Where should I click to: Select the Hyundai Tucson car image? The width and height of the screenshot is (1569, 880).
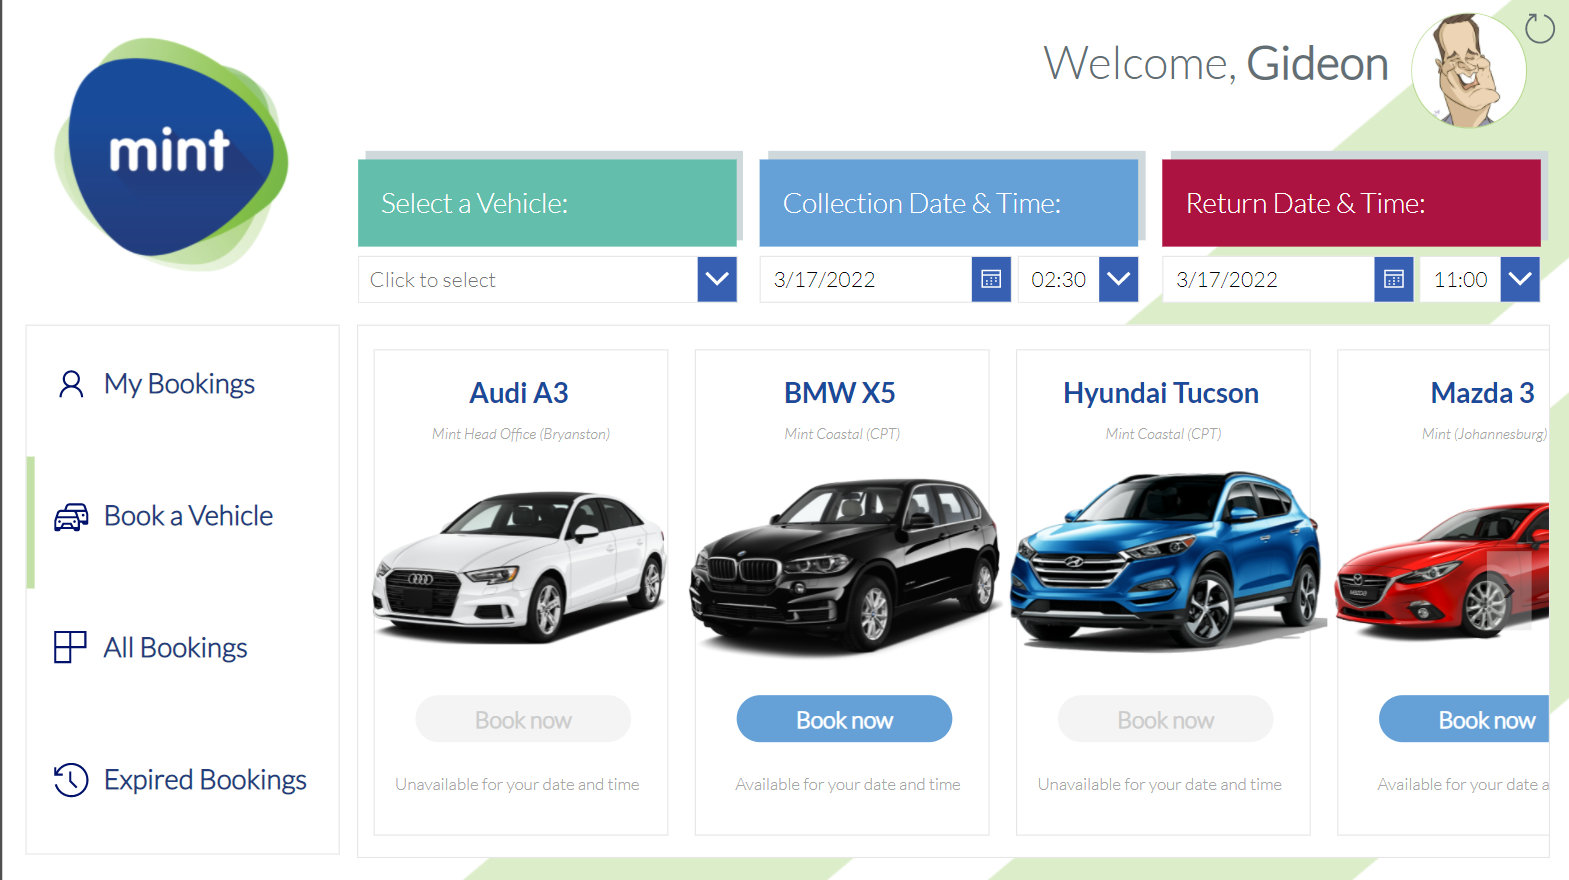1166,560
